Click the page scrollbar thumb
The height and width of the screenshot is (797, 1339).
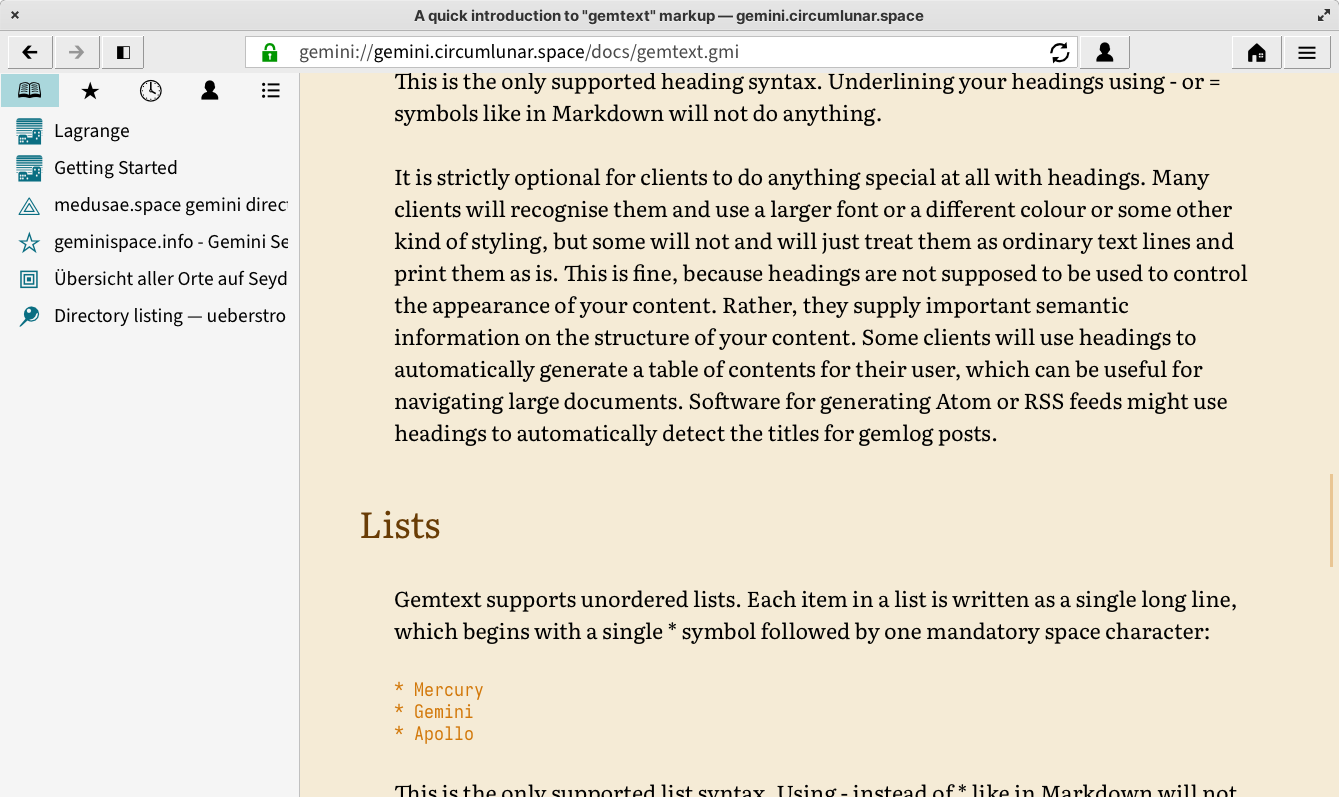click(1332, 520)
